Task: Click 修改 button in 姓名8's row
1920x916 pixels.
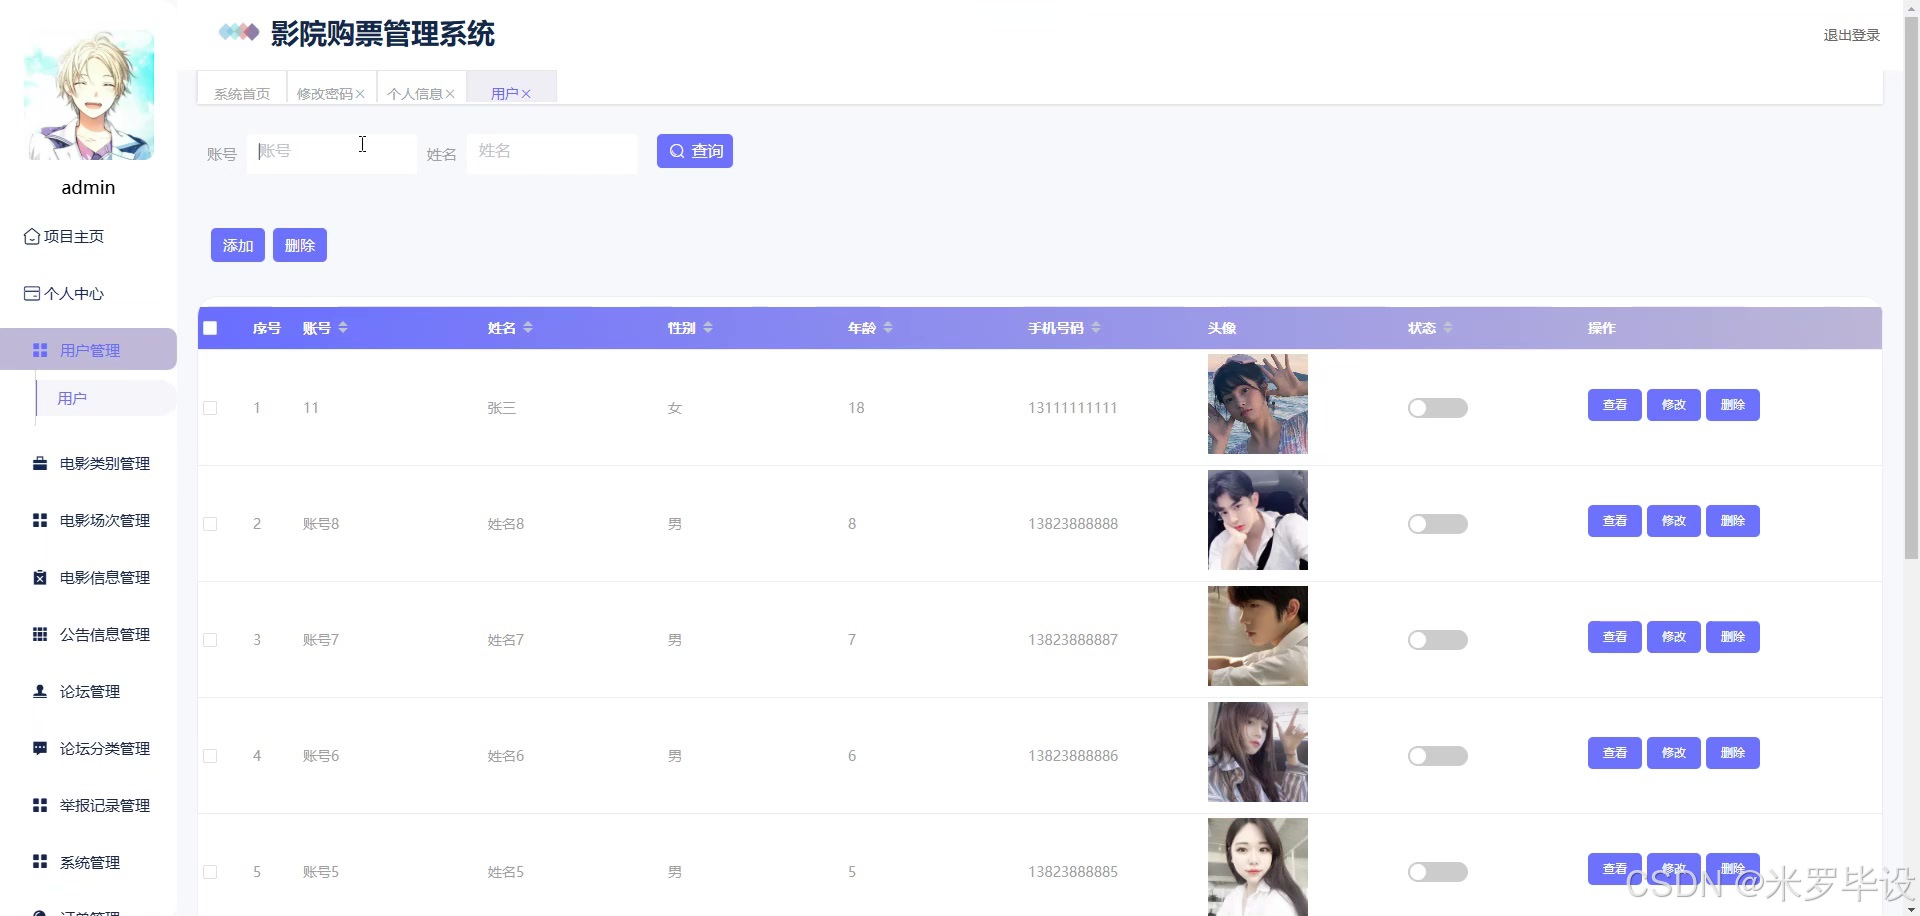Action: click(1674, 521)
